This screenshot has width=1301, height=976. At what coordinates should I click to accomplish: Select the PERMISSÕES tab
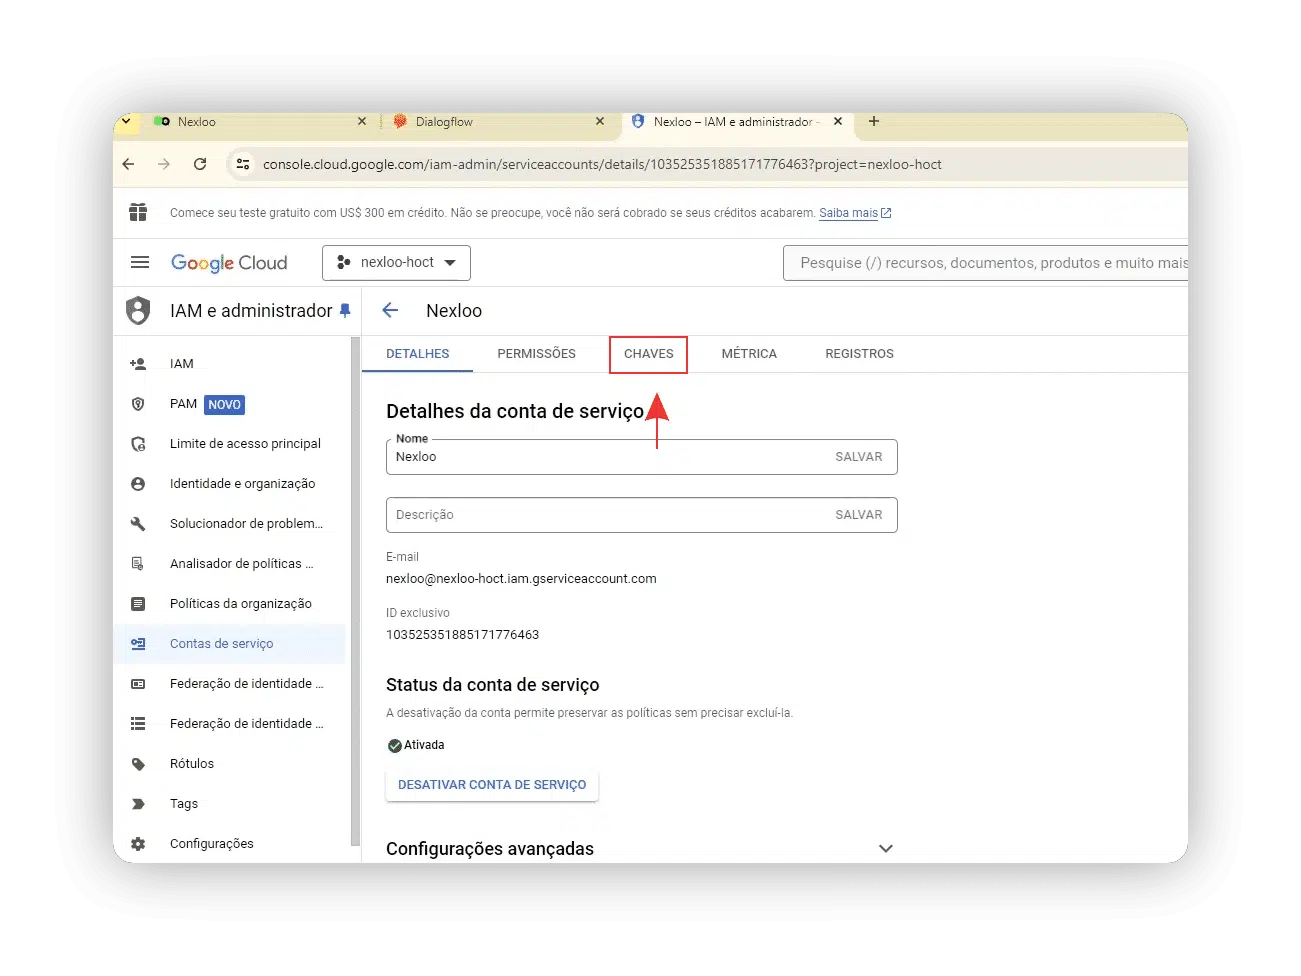(x=536, y=354)
